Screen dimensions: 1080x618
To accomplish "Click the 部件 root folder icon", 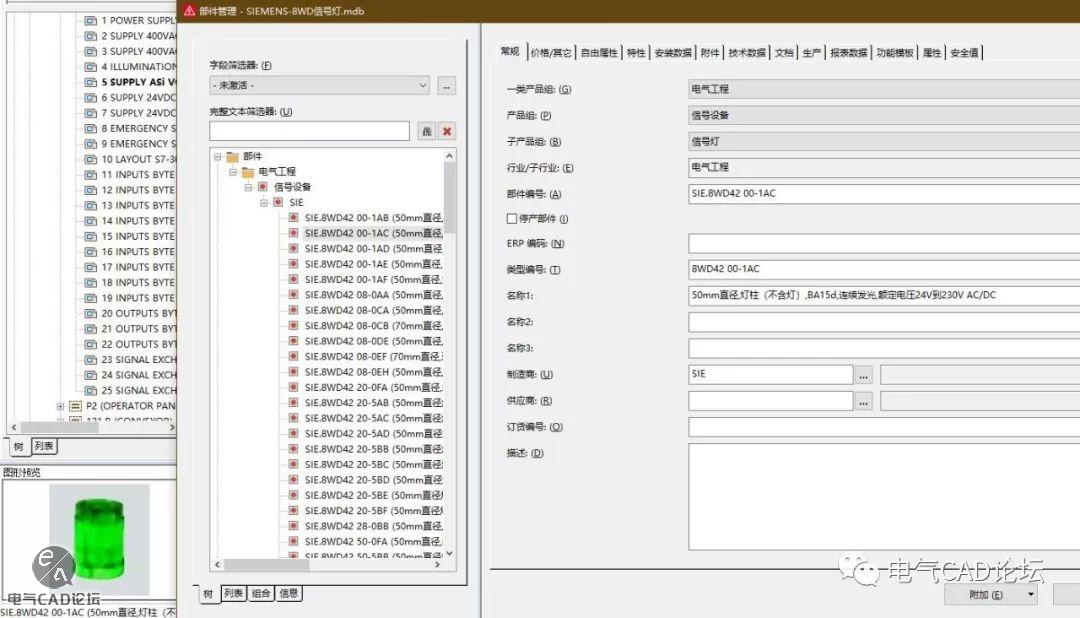I will pos(233,156).
